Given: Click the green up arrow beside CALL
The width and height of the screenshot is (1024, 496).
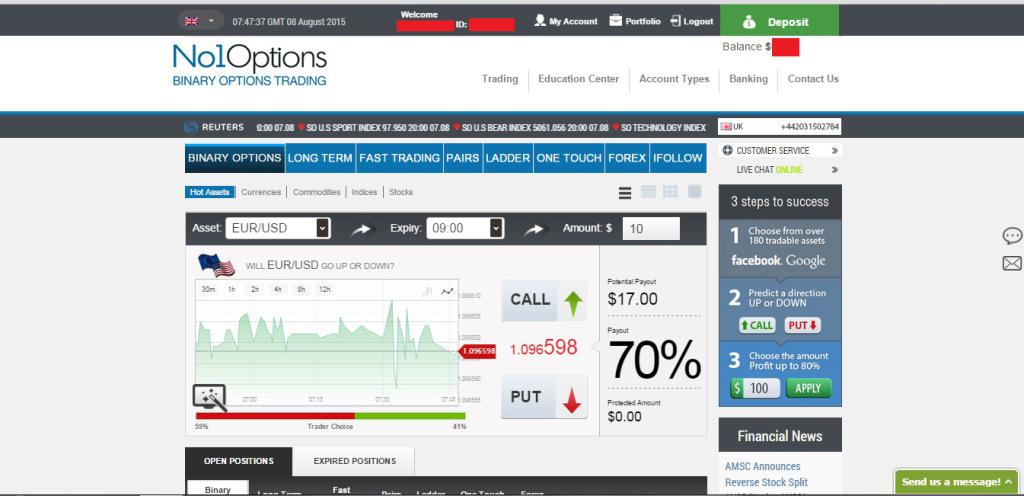Looking at the screenshot, I should click(573, 303).
